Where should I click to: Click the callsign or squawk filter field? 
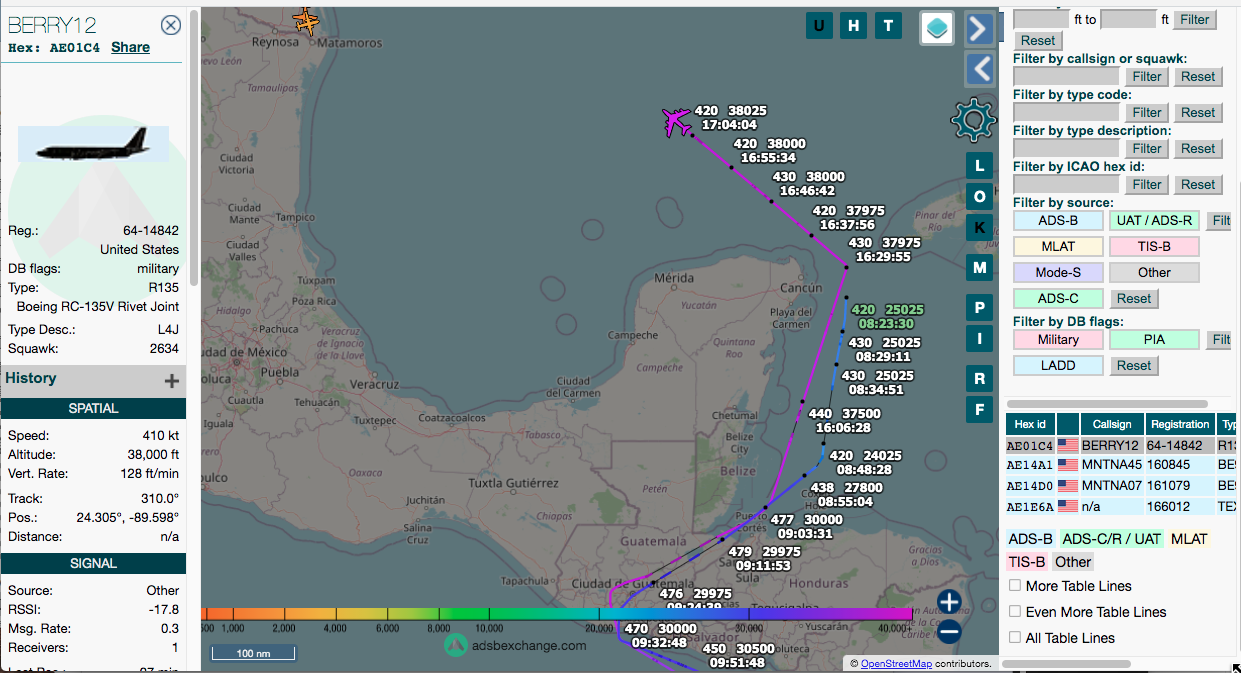(x=1066, y=76)
